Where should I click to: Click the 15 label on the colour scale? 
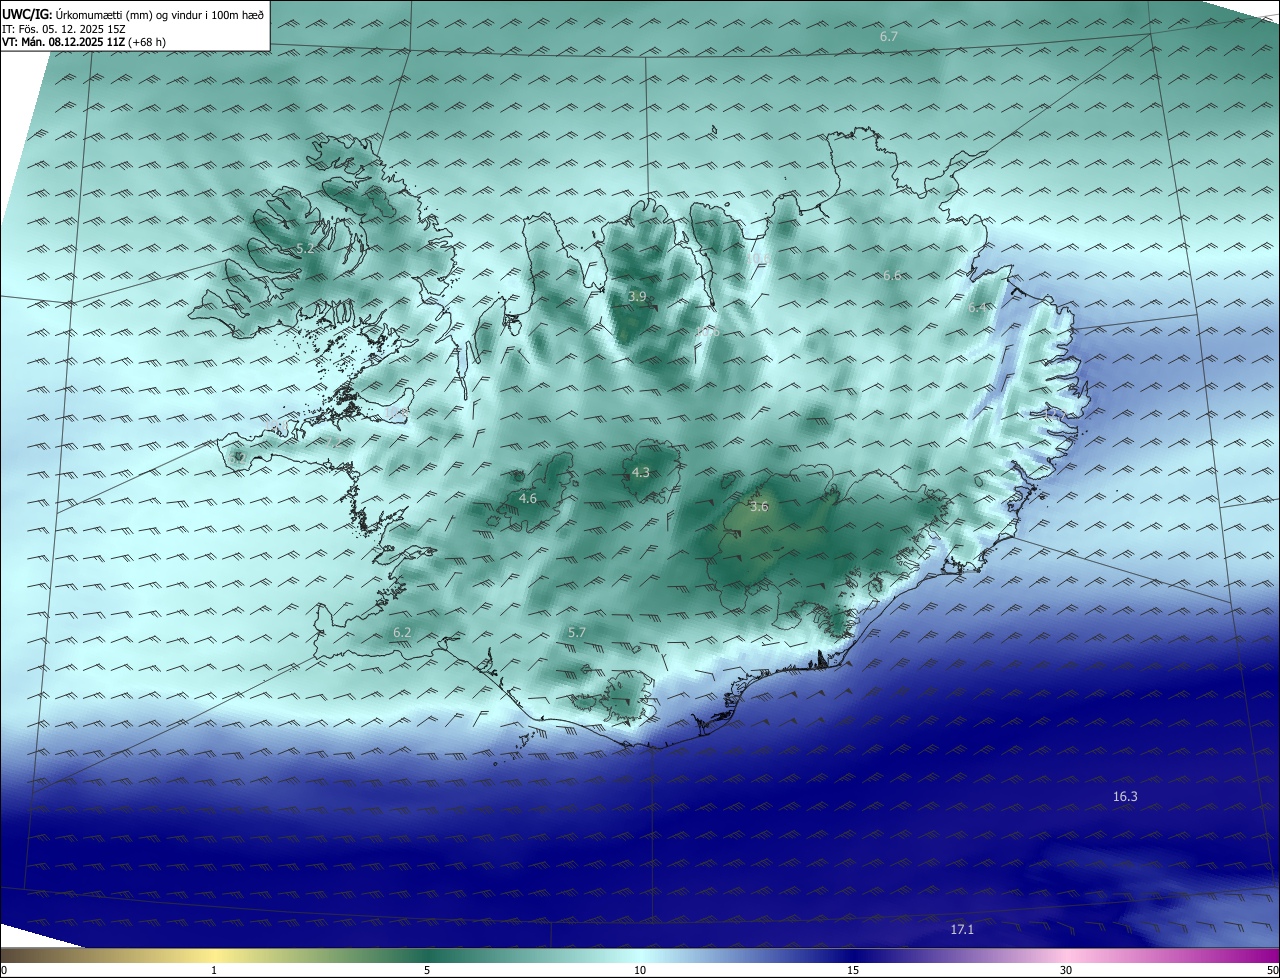[853, 970]
